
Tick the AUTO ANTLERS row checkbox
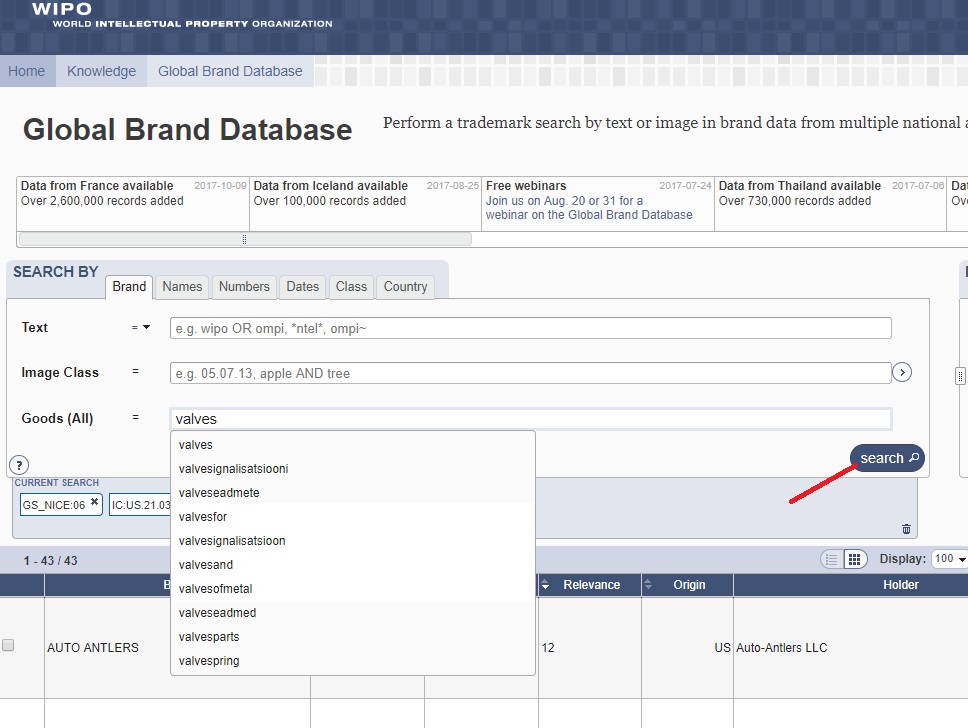pos(8,646)
